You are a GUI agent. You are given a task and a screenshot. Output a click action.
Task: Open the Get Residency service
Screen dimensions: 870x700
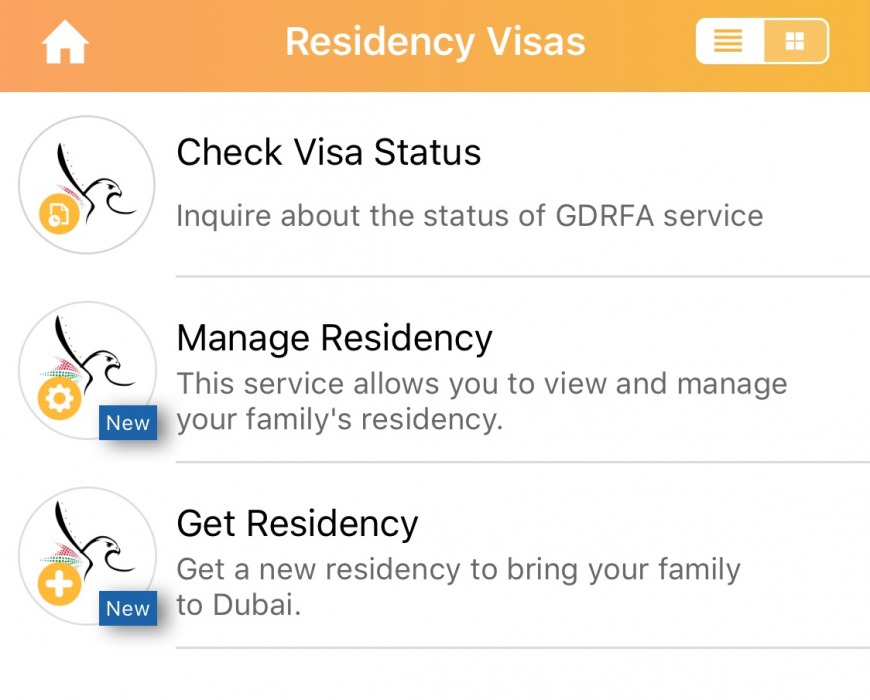pyautogui.click(x=297, y=523)
